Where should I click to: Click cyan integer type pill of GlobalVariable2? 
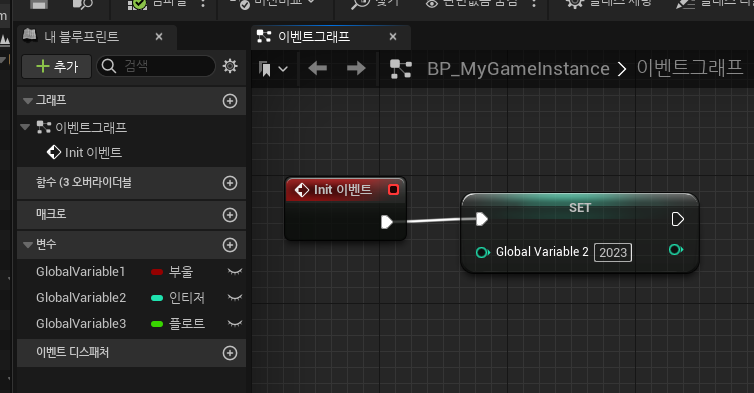click(x=157, y=298)
